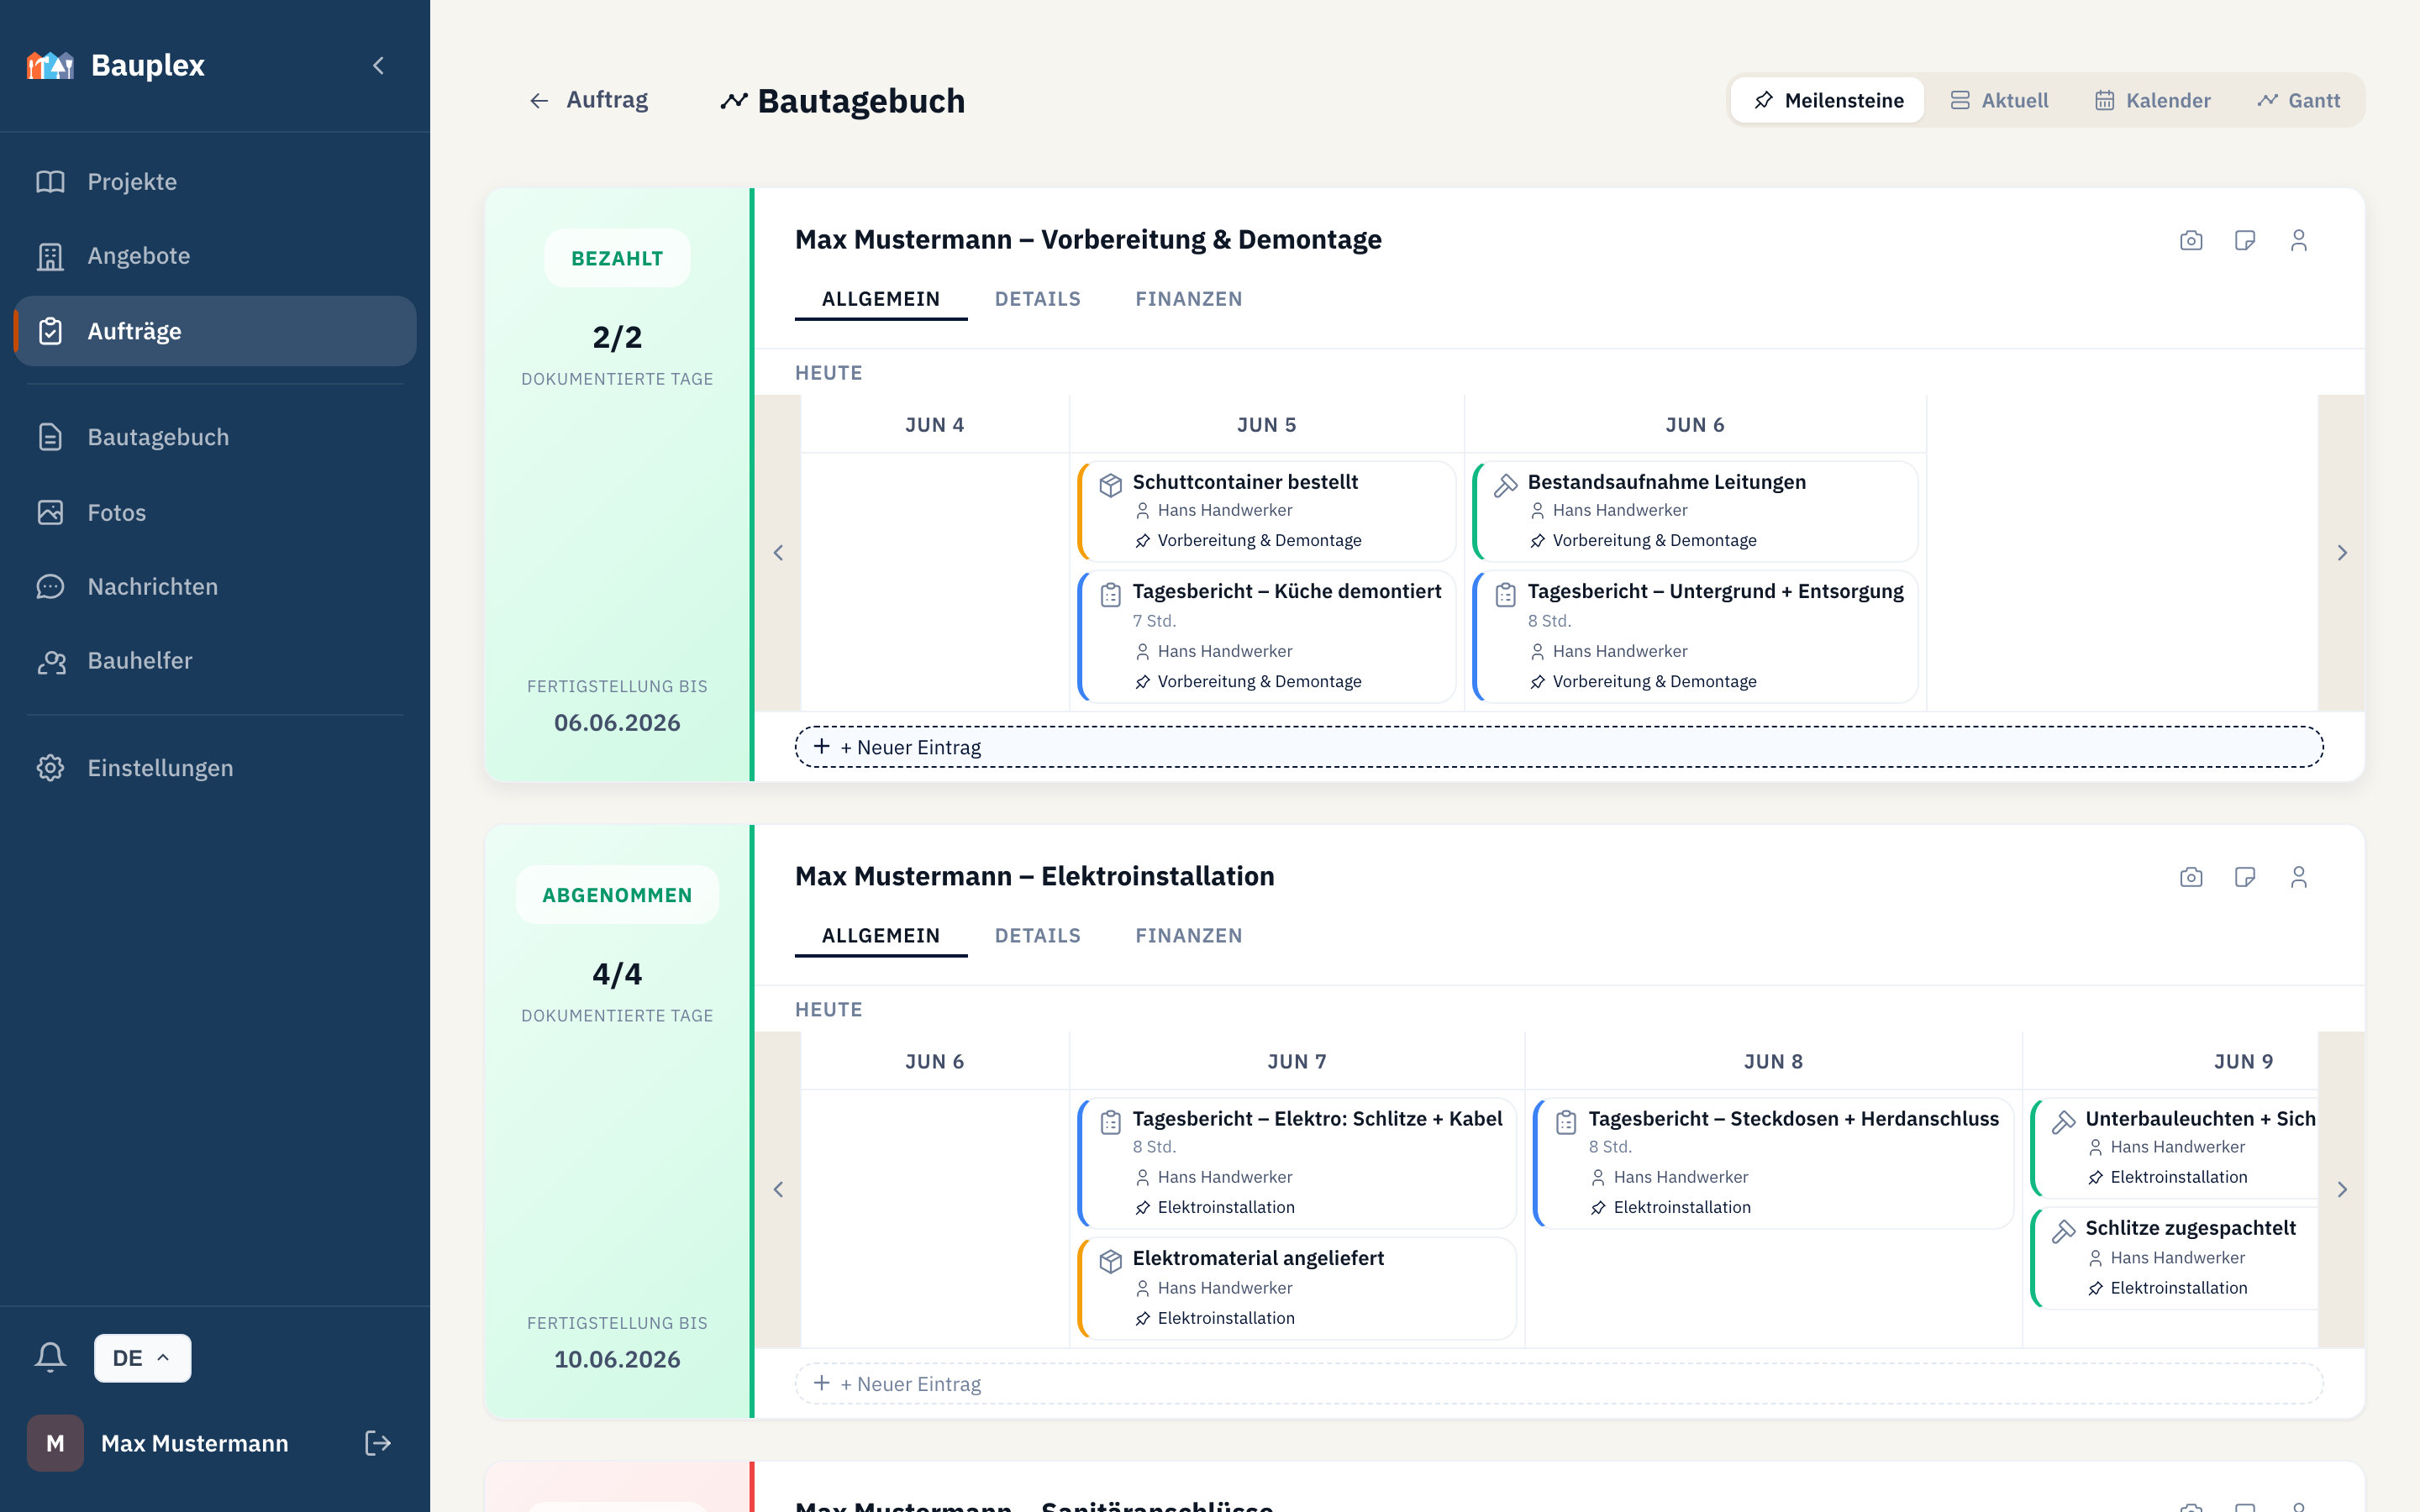Go to Bautagebuch in the sidebar
The image size is (2420, 1512).
(215, 437)
